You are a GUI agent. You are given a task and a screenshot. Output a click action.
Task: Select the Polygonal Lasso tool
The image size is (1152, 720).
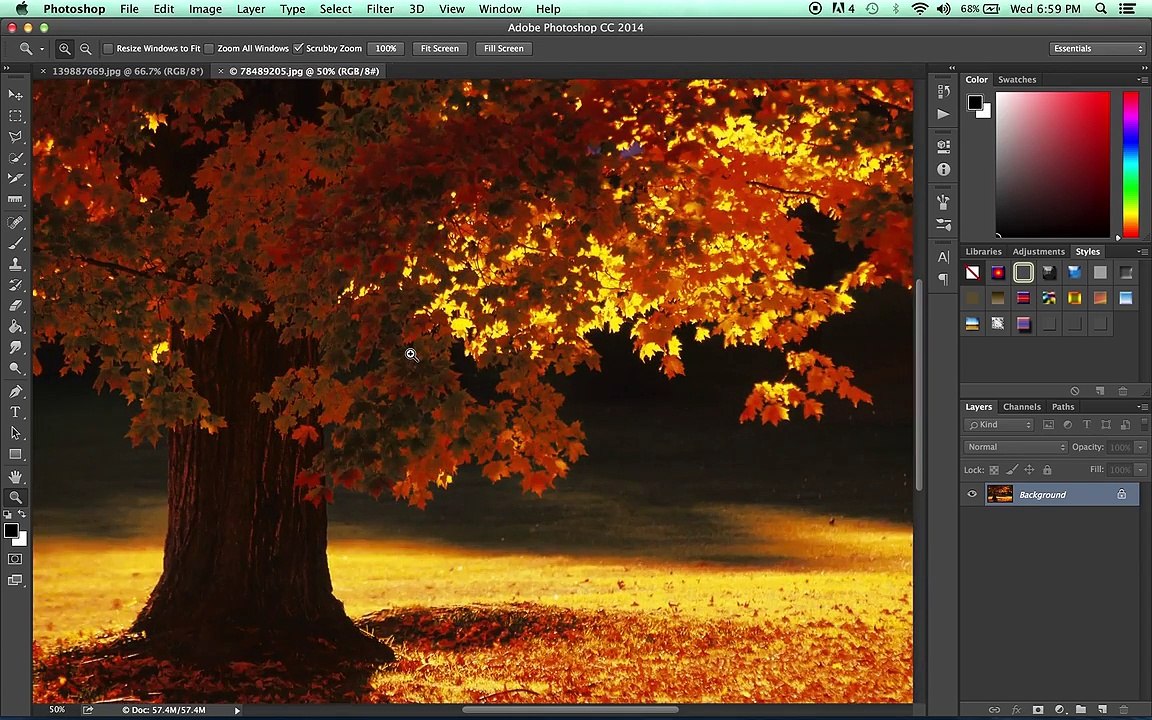click(15, 137)
